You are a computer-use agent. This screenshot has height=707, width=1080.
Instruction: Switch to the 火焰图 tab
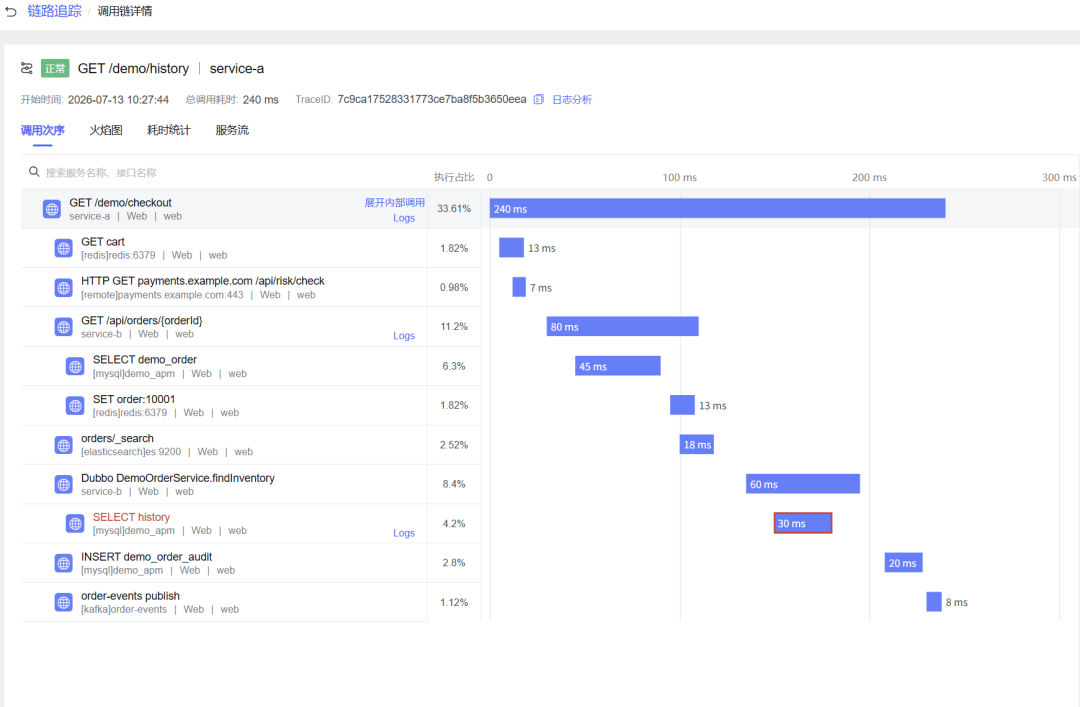coord(106,130)
